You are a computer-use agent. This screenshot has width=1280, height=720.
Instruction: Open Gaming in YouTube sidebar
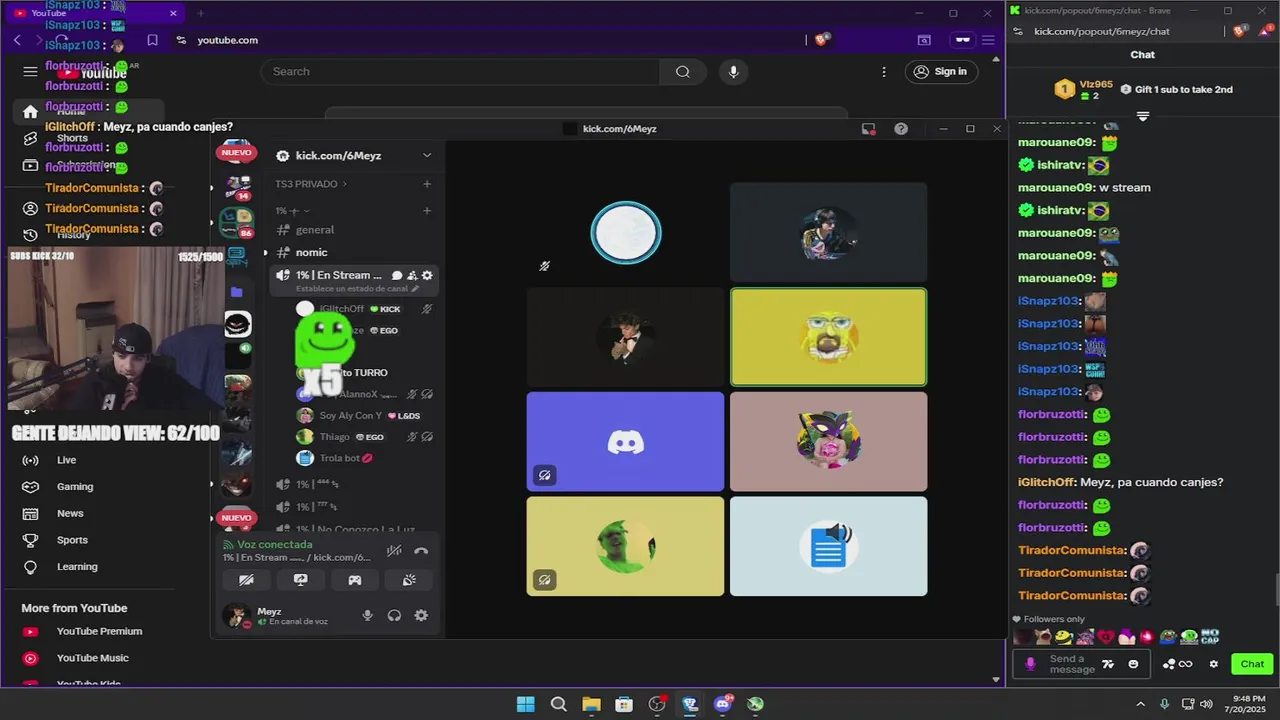pos(74,487)
